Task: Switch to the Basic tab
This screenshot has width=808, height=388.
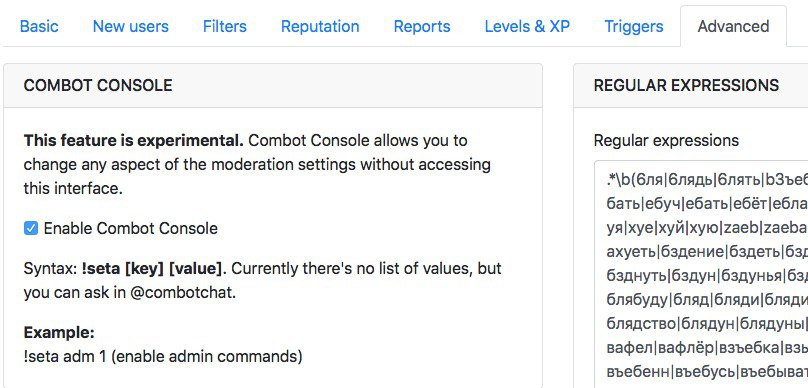Action: tap(39, 26)
